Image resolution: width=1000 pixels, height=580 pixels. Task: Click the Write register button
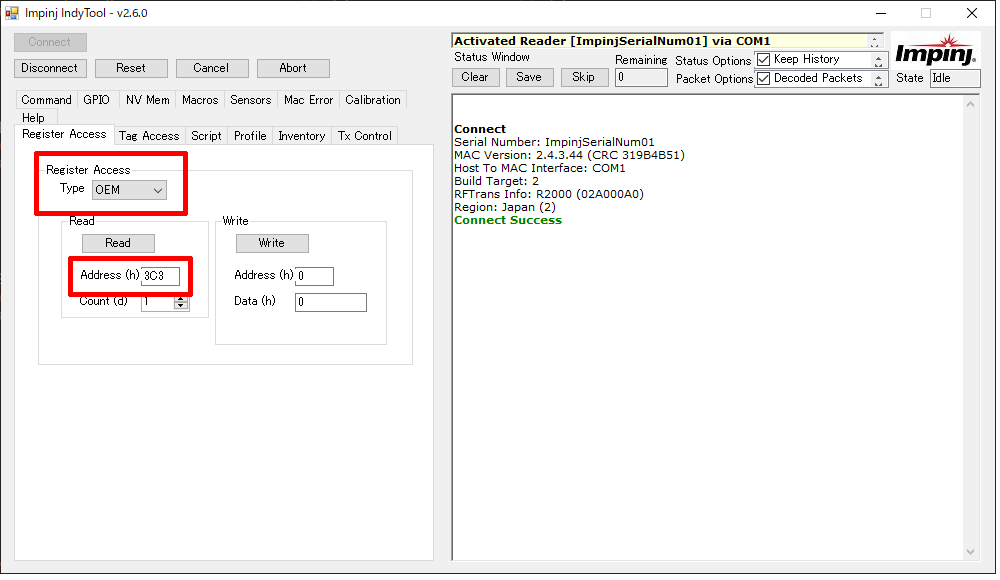[x=272, y=243]
